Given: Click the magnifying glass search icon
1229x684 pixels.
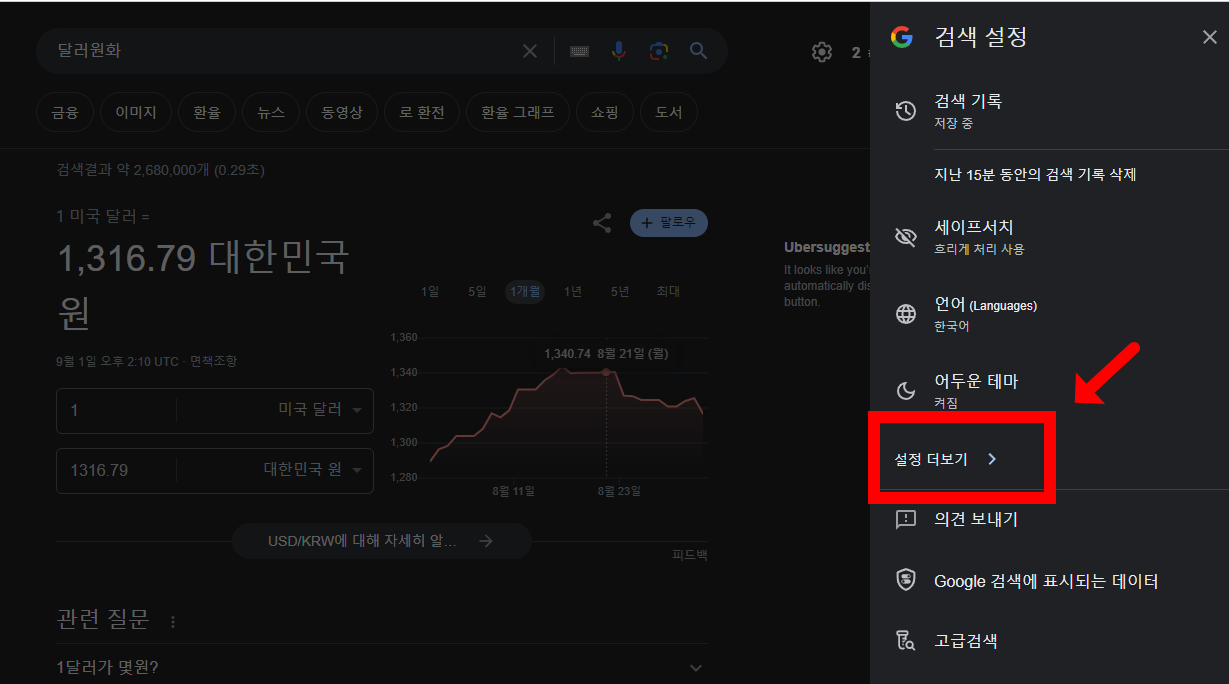Looking at the screenshot, I should (698, 51).
